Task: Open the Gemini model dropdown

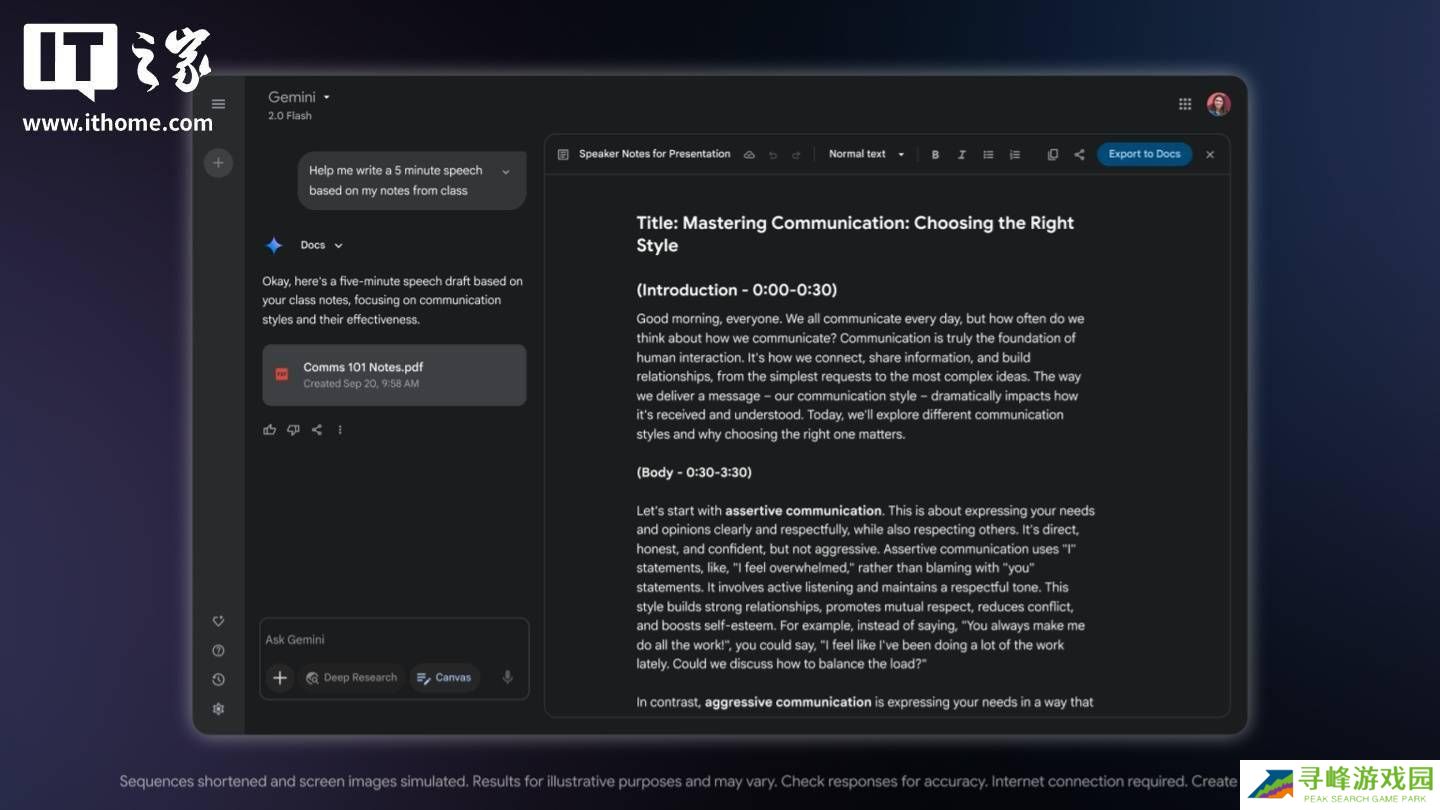Action: point(299,97)
